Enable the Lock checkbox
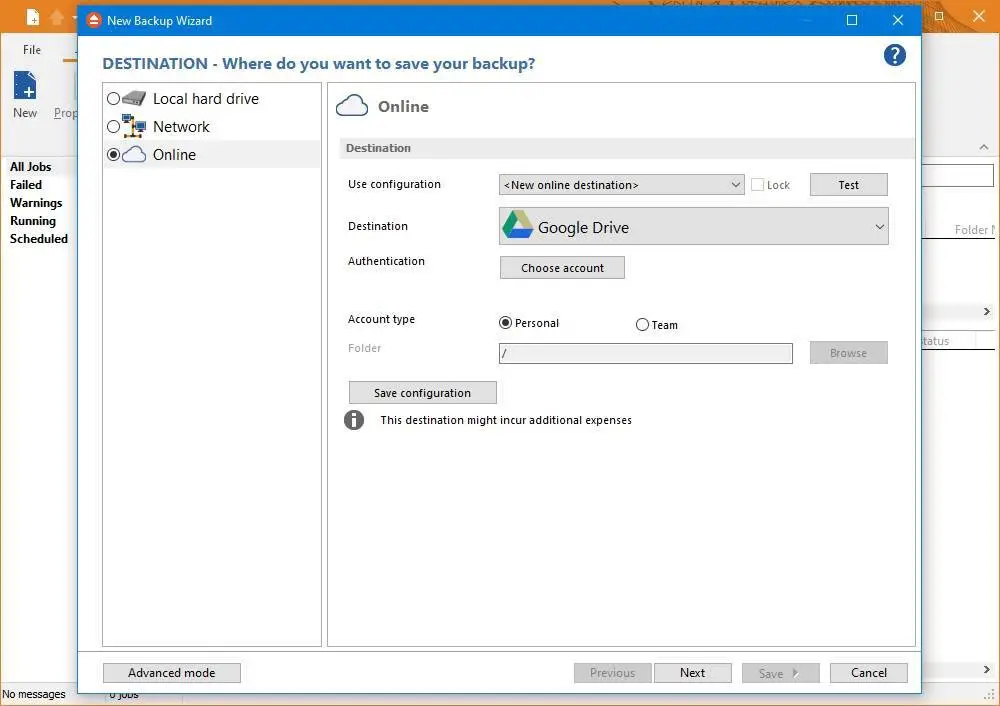1000x706 pixels. tap(757, 185)
